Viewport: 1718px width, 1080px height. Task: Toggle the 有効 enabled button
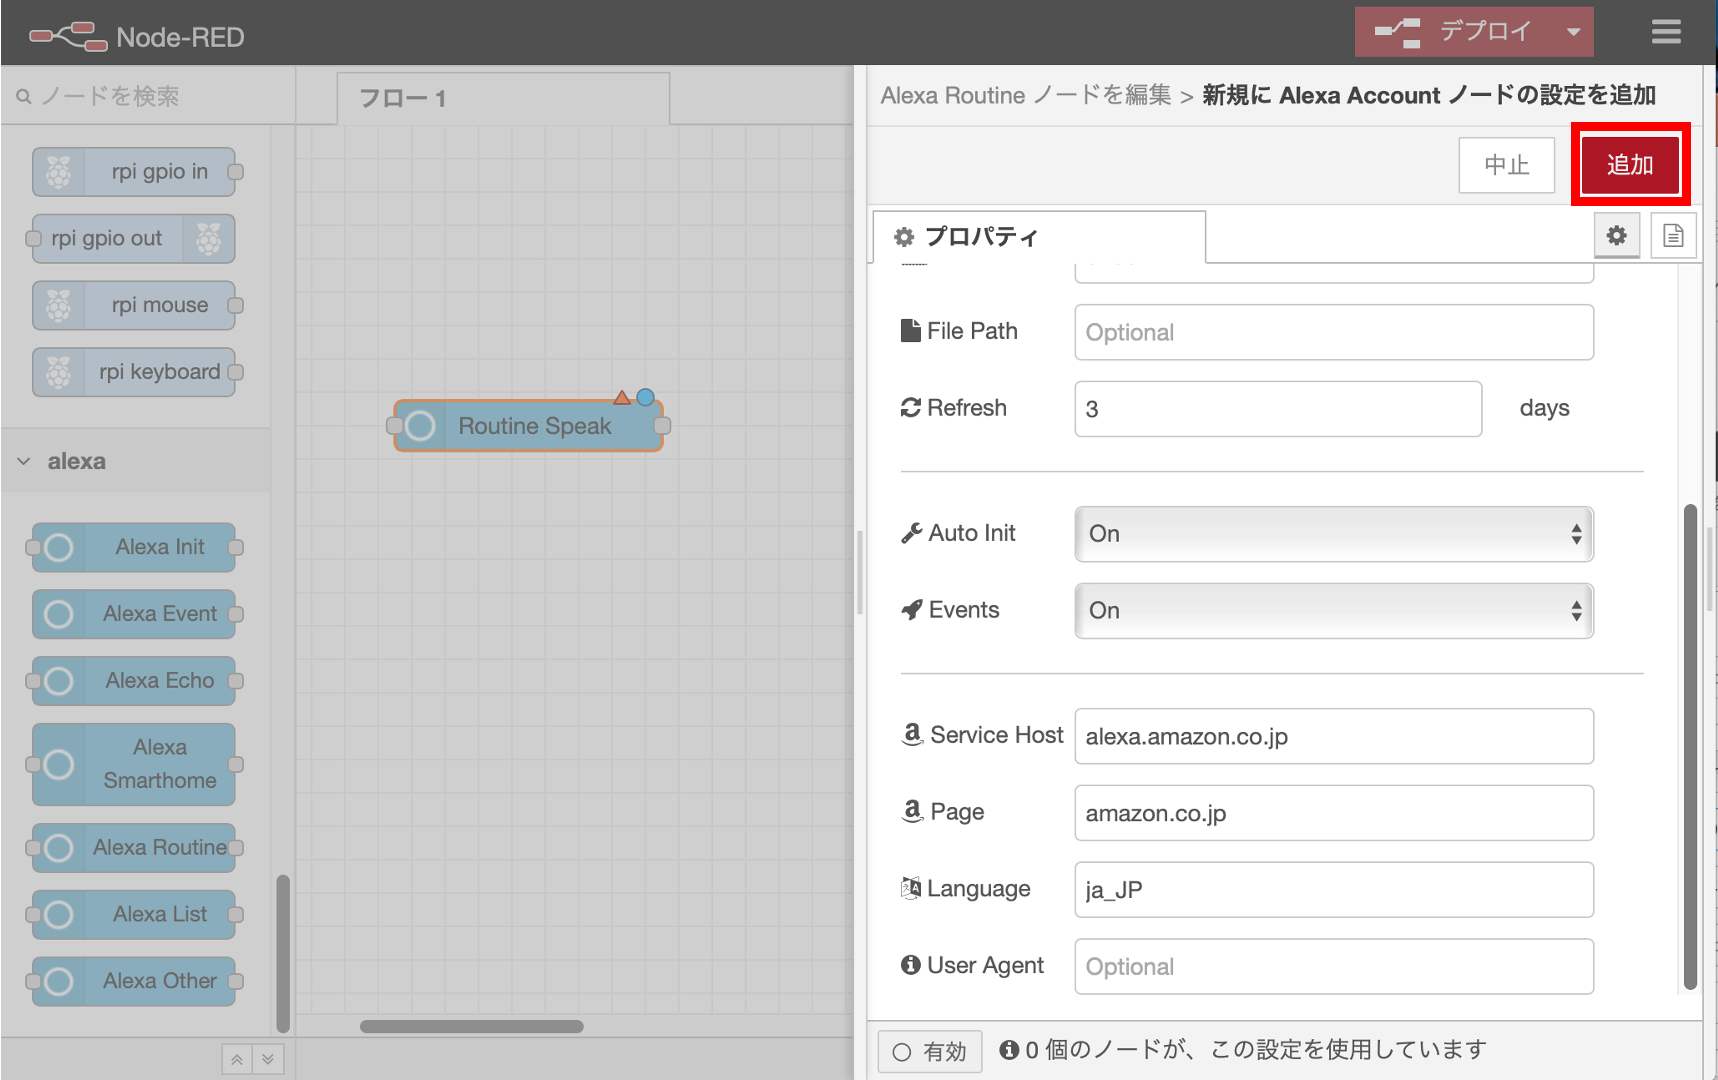(930, 1052)
